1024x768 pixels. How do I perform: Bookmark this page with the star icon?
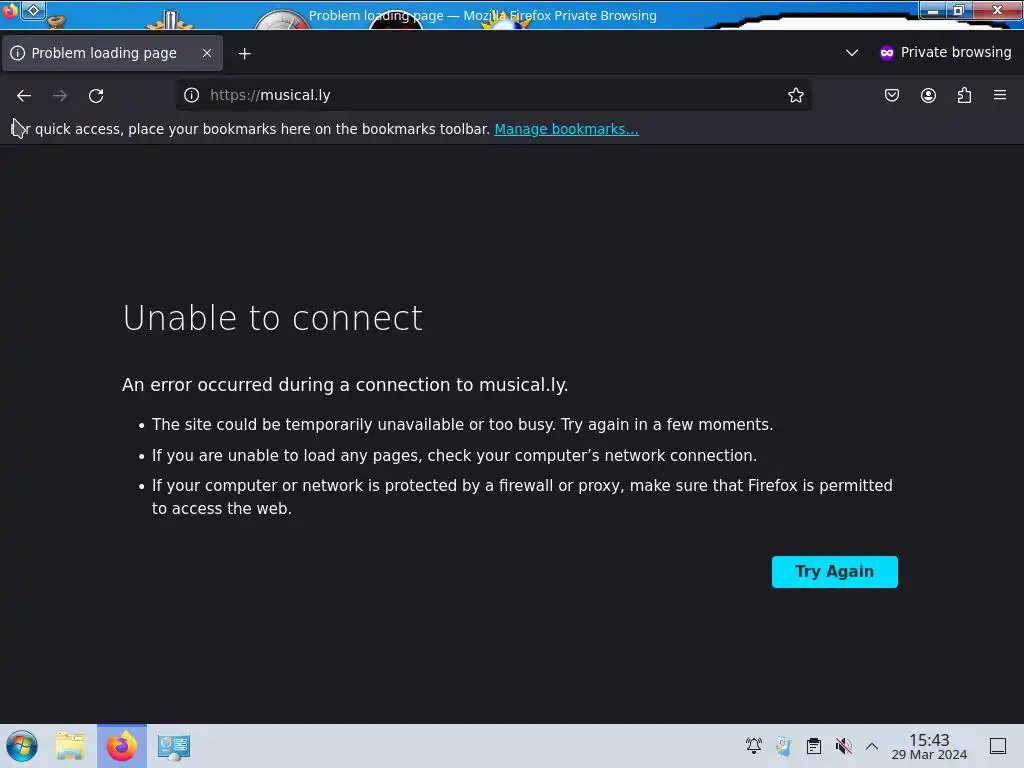pos(795,95)
